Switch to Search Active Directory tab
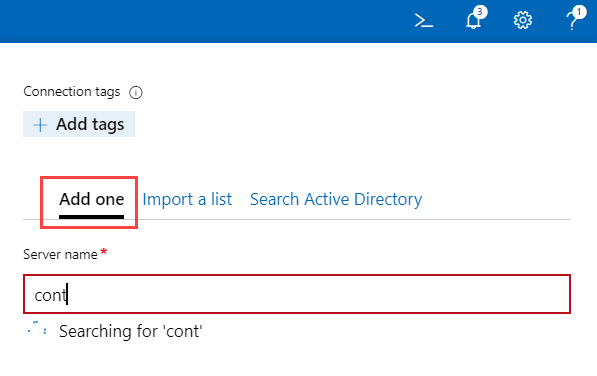The image size is (597, 376). click(336, 199)
